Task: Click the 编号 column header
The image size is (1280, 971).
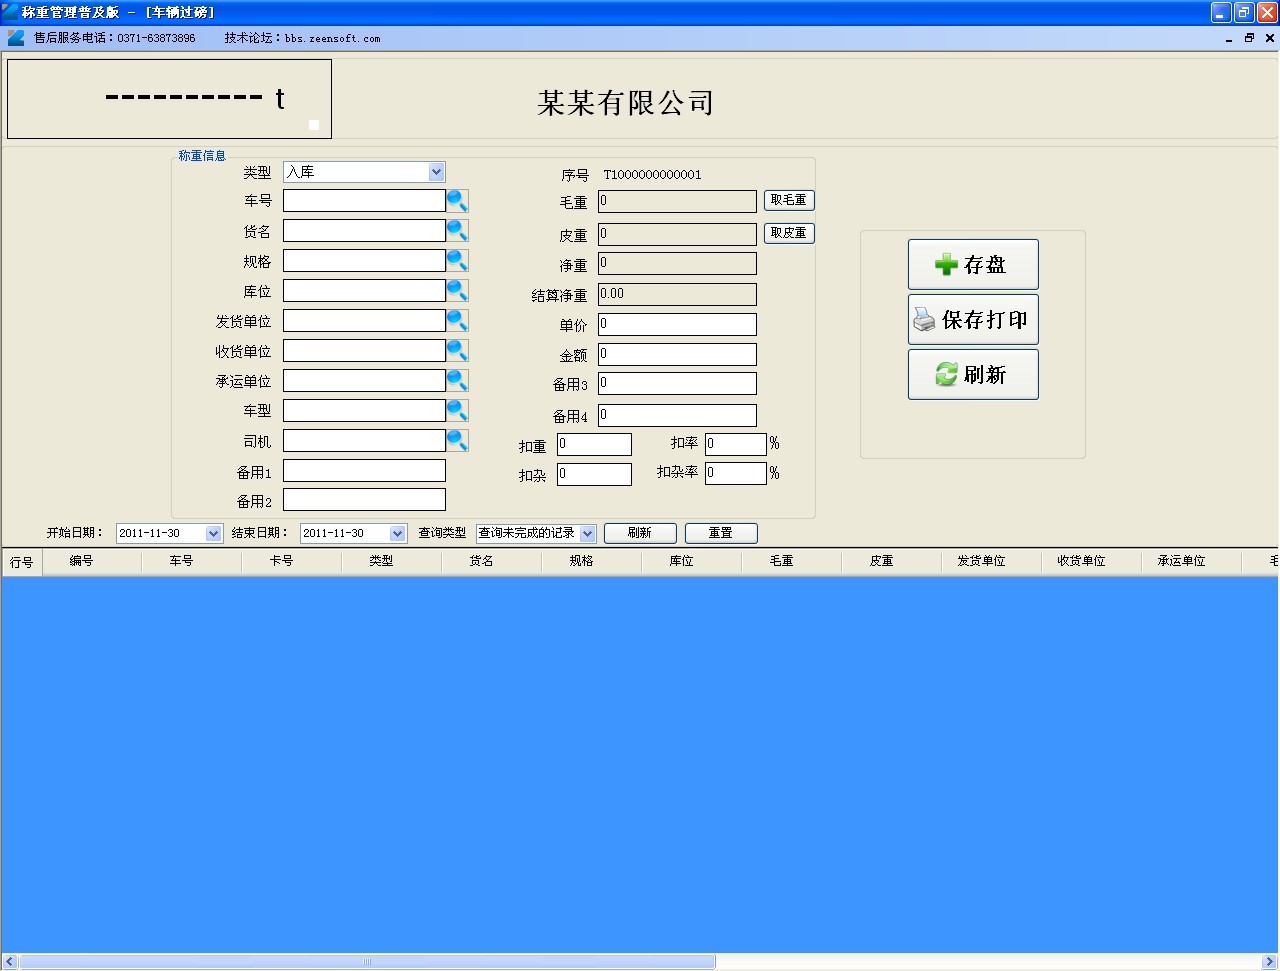Action: click(x=91, y=562)
